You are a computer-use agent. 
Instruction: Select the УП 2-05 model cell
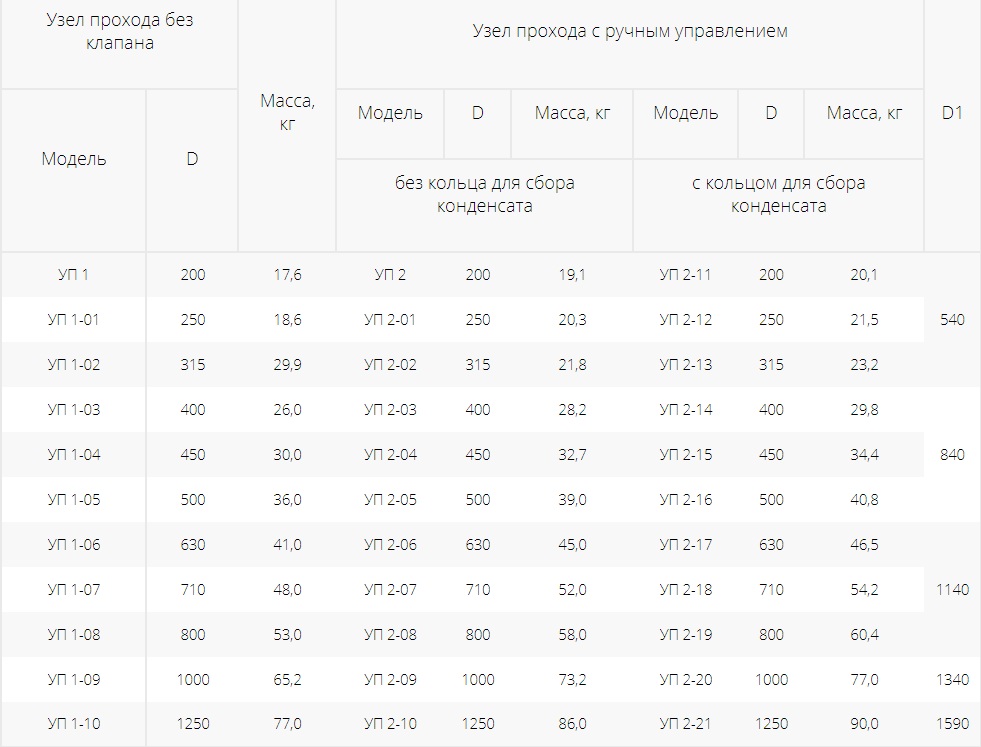point(390,500)
